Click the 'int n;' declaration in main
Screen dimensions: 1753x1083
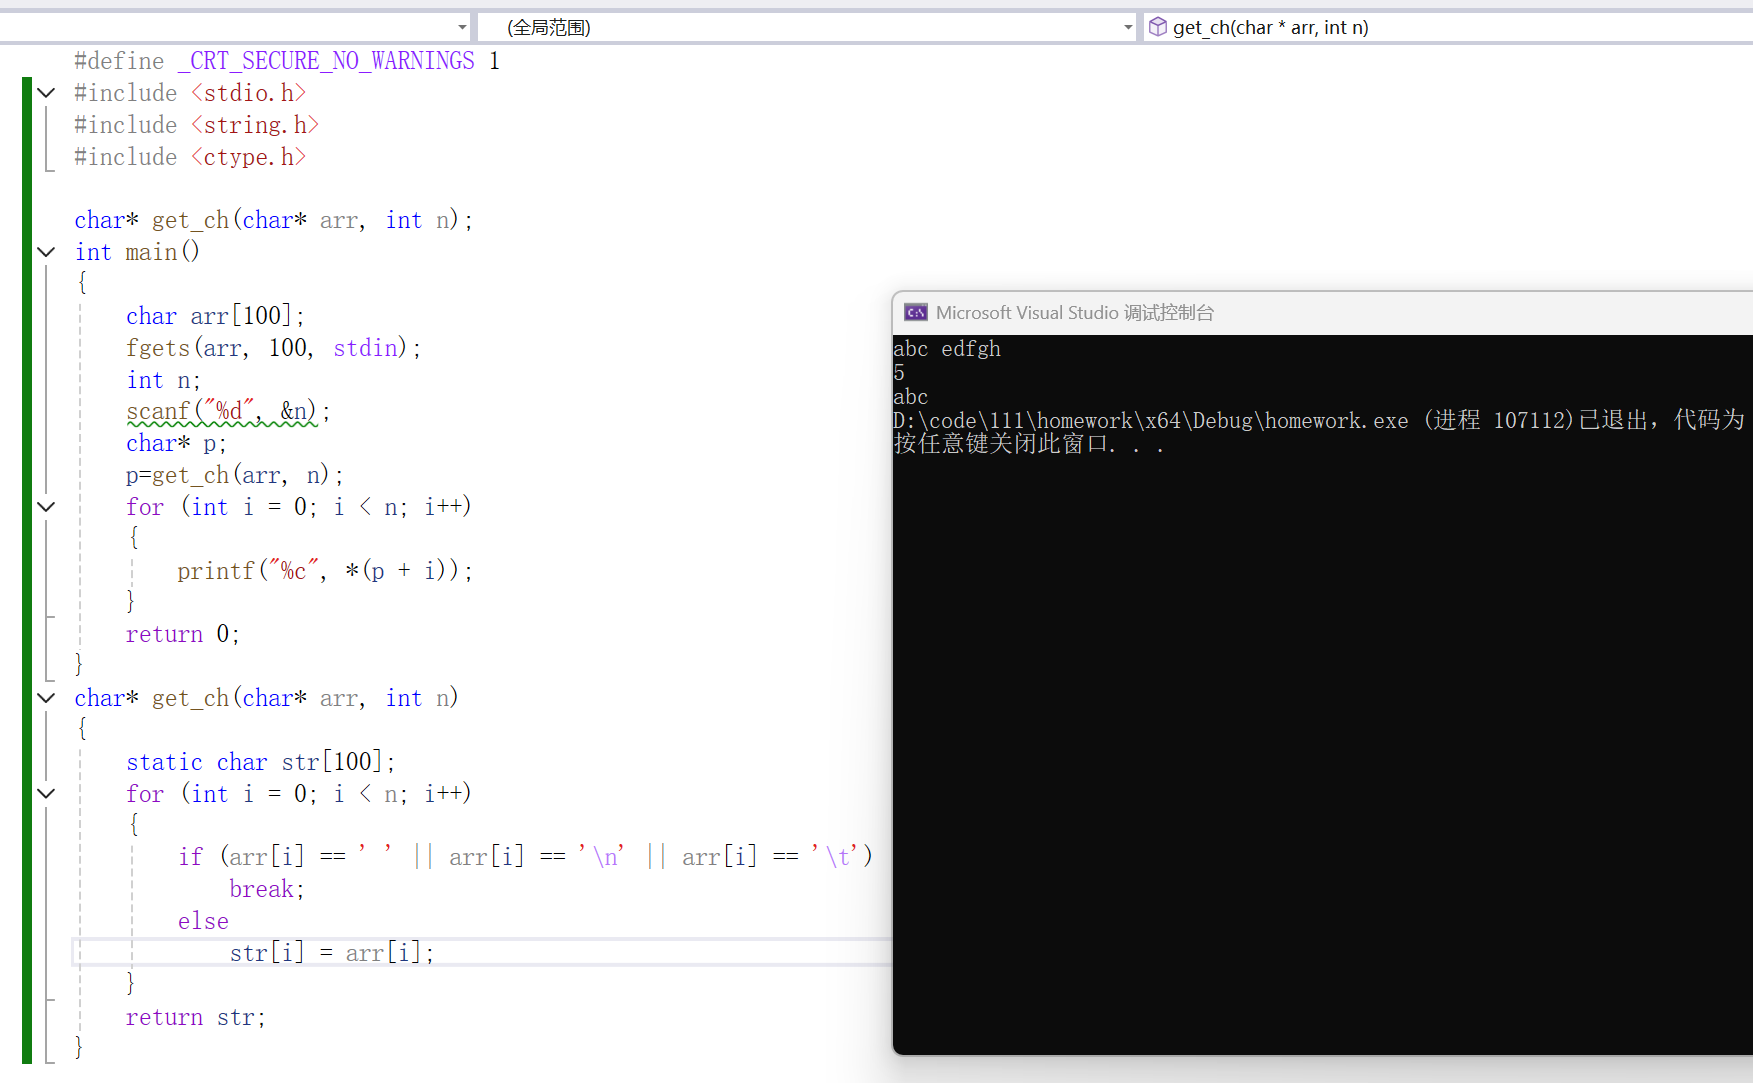tap(163, 380)
